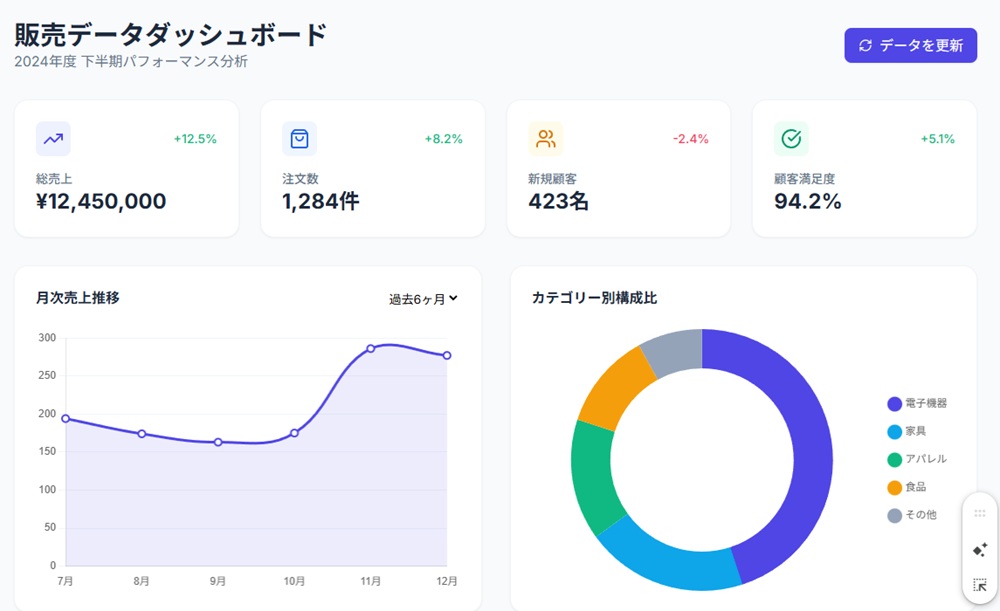Click the area-select capture icon in the floating toolbar
The image size is (1000, 611).
(977, 583)
